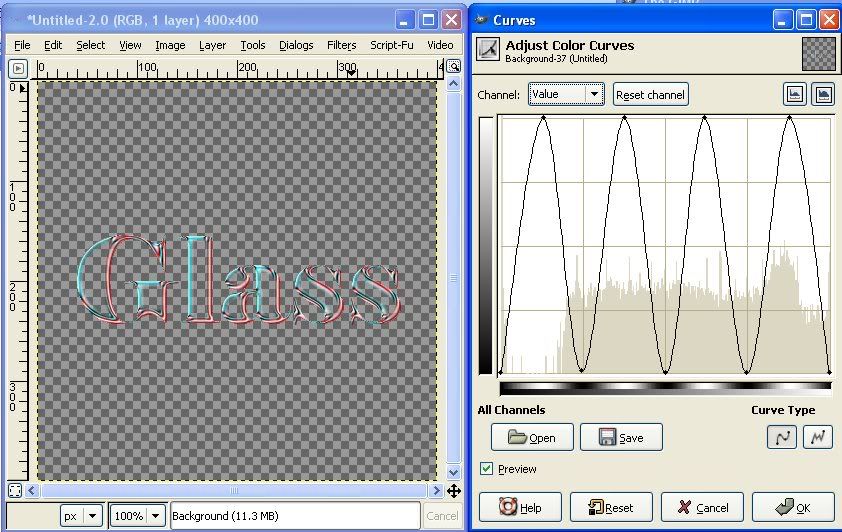
Task: Click the horizontal gradient bar below curve
Action: click(x=665, y=387)
